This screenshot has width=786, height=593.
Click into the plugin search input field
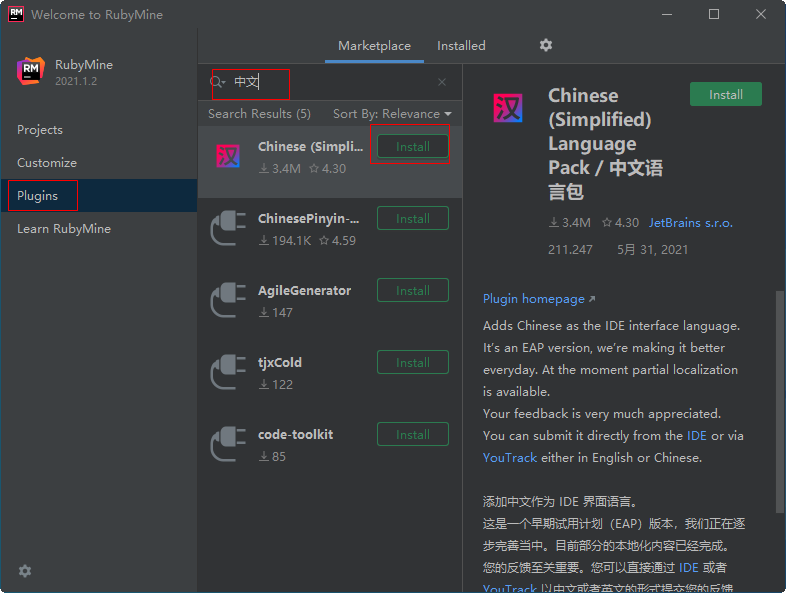331,82
